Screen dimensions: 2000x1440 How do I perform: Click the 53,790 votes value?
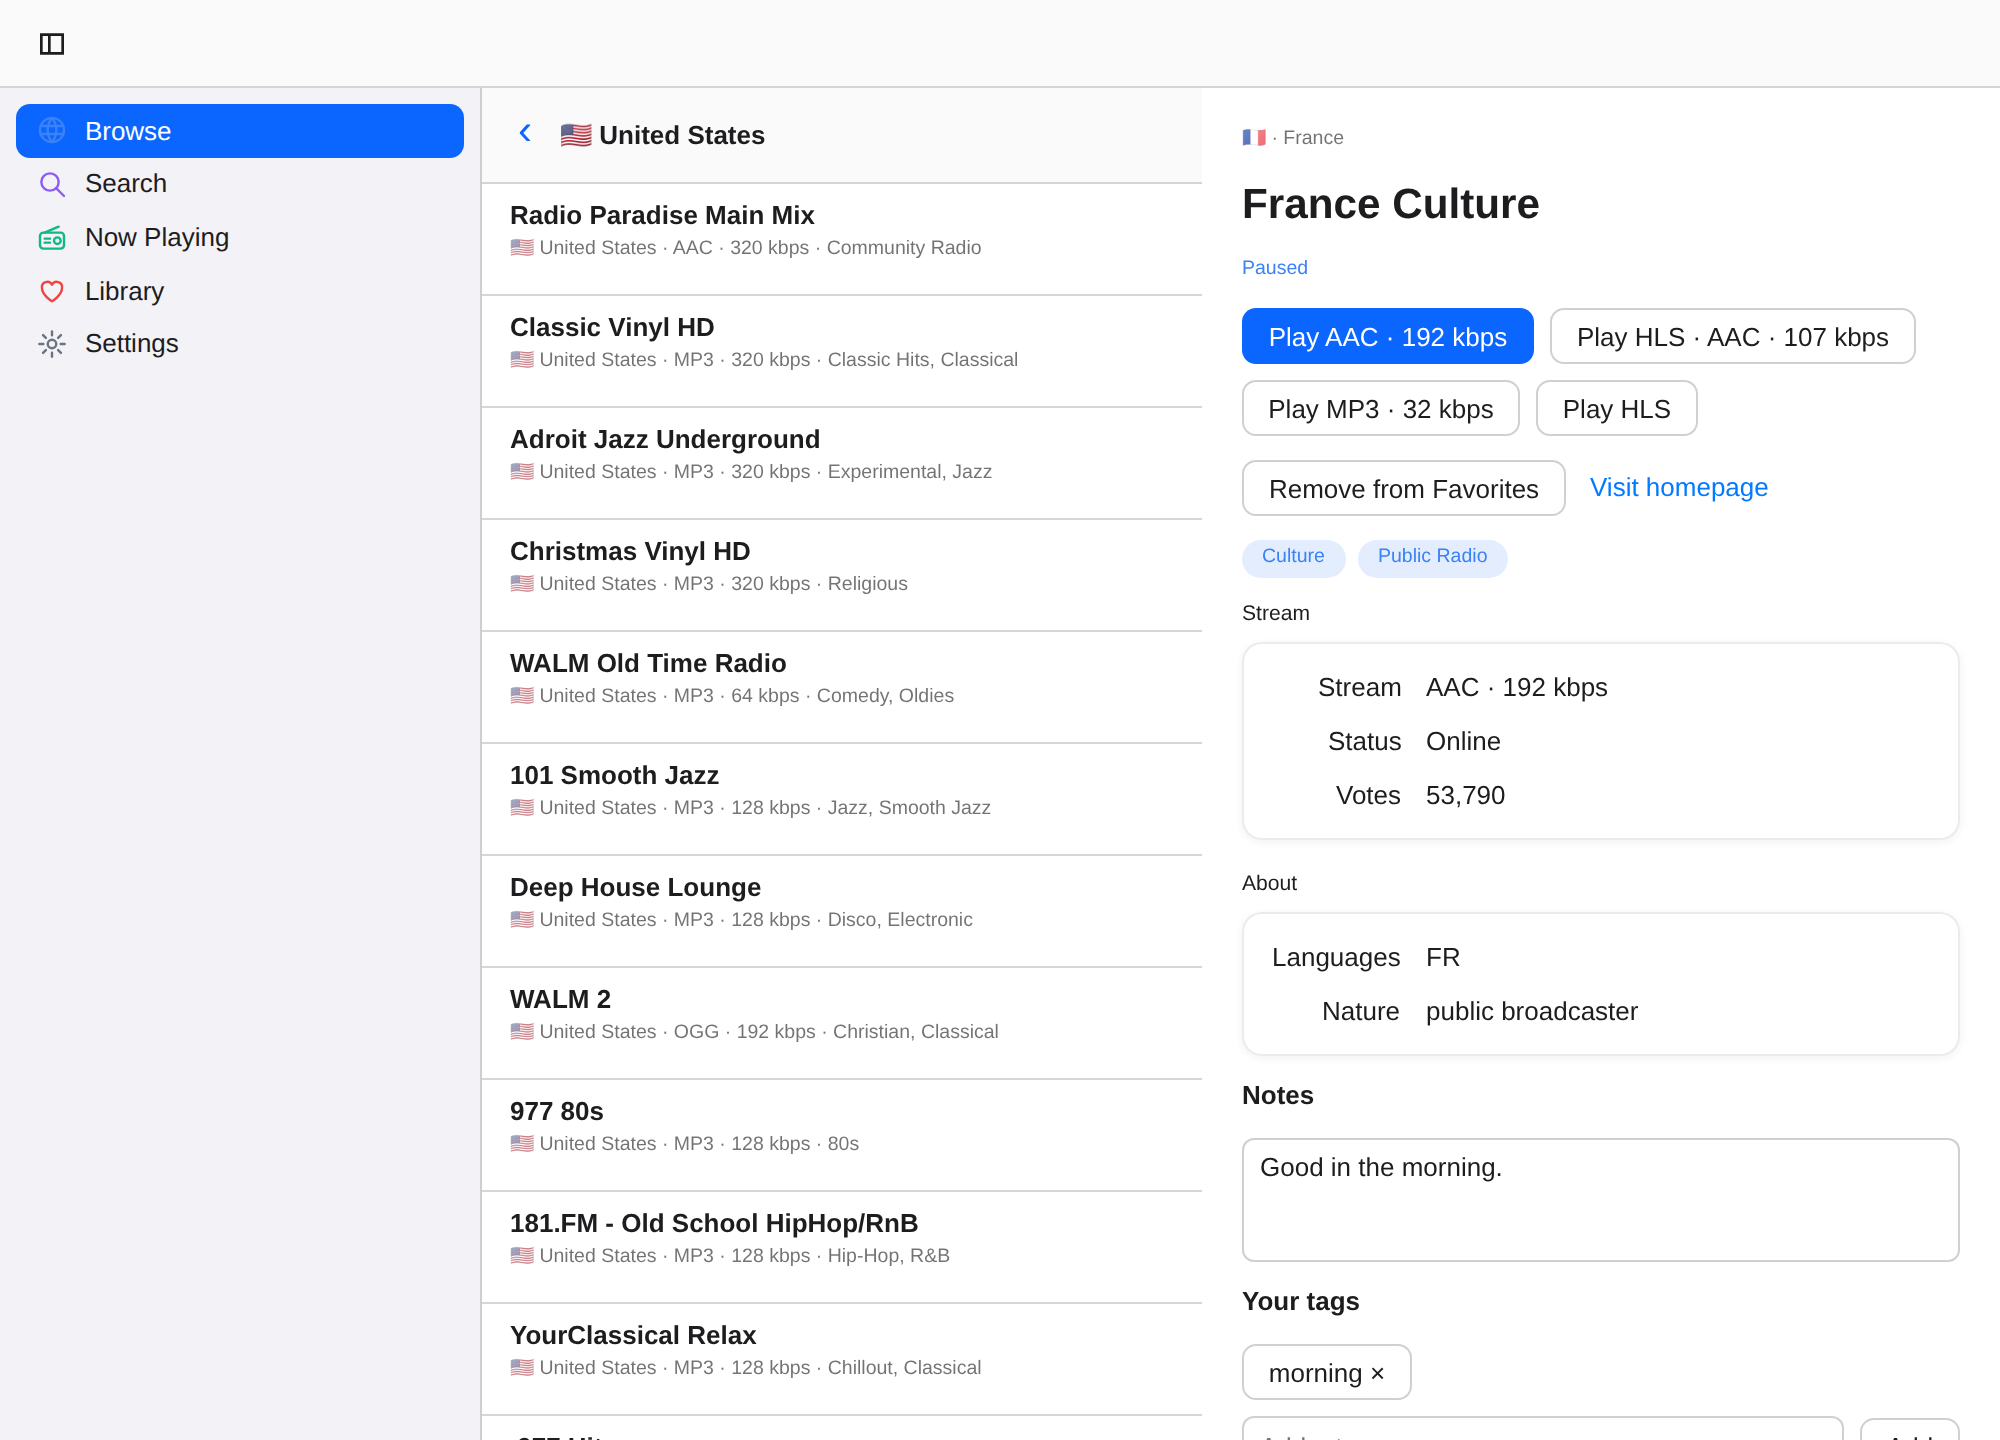1465,796
